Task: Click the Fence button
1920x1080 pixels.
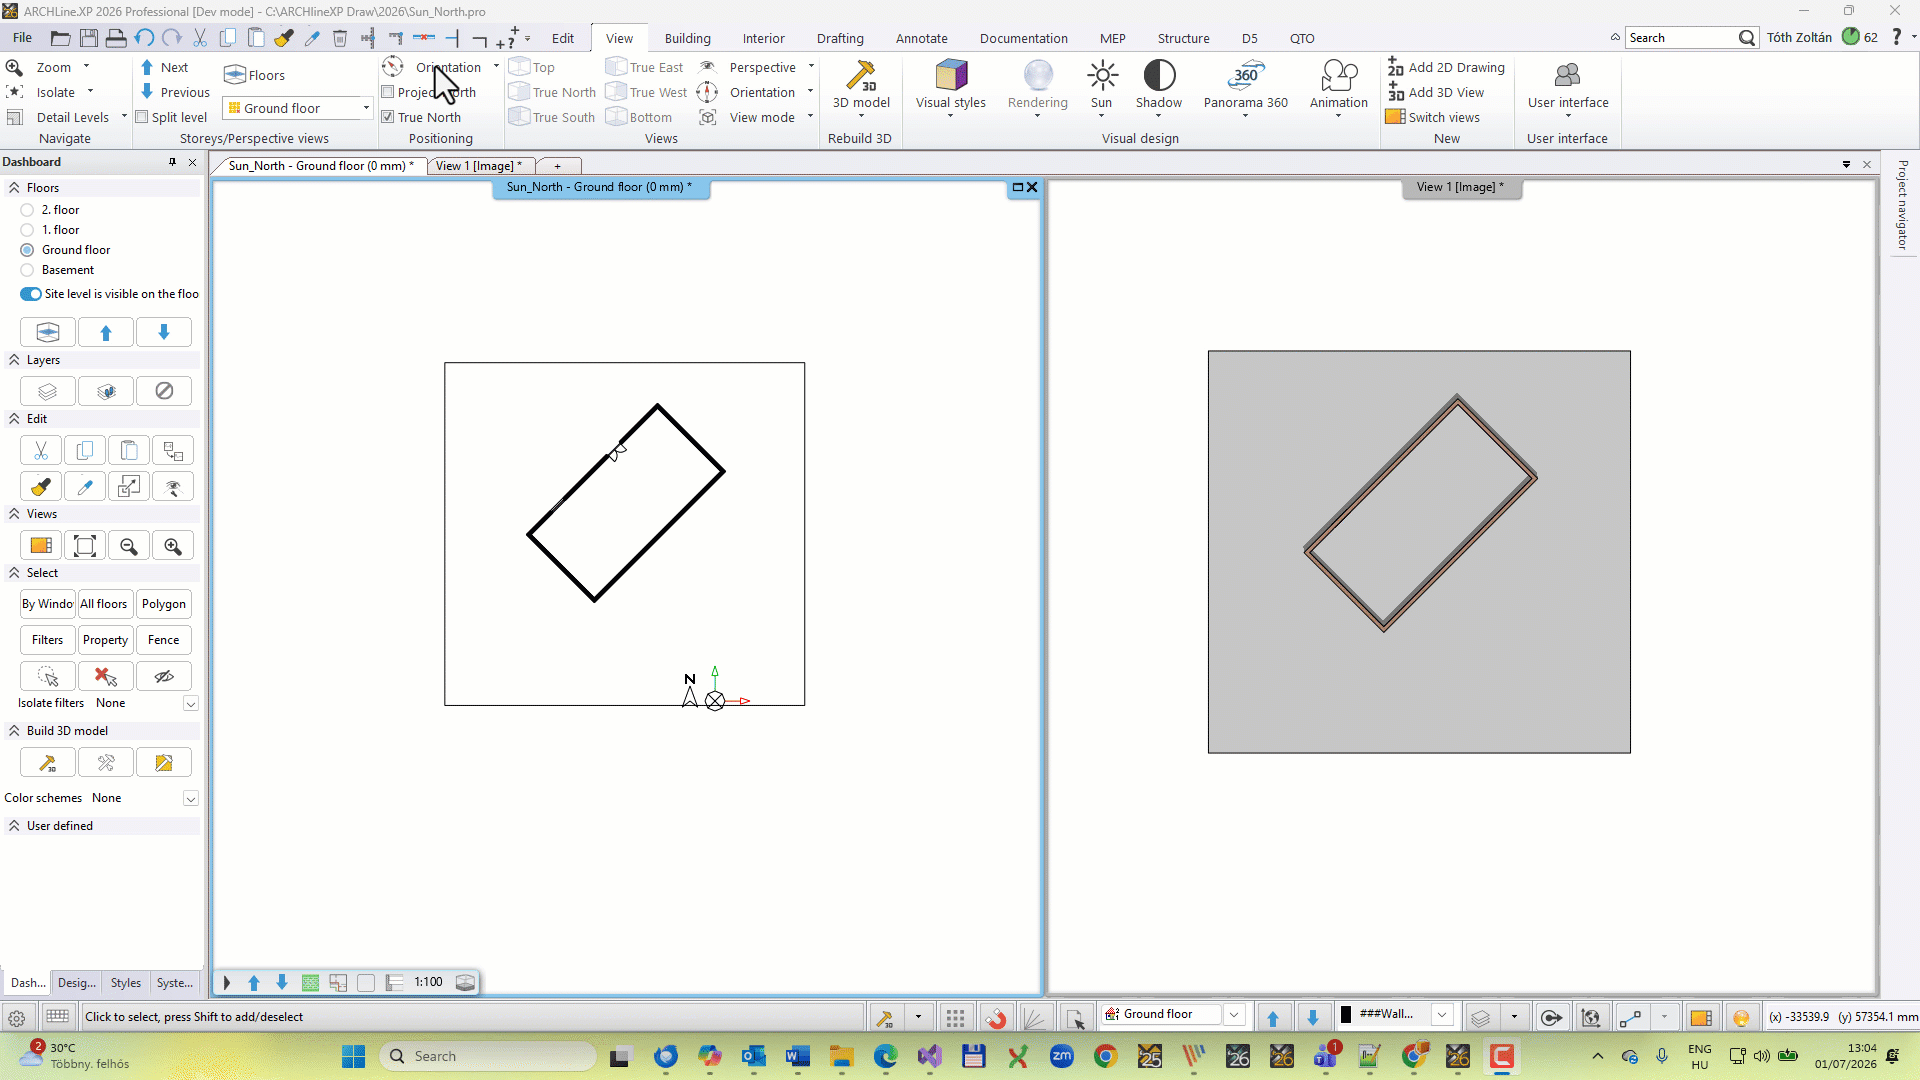Action: 164,640
